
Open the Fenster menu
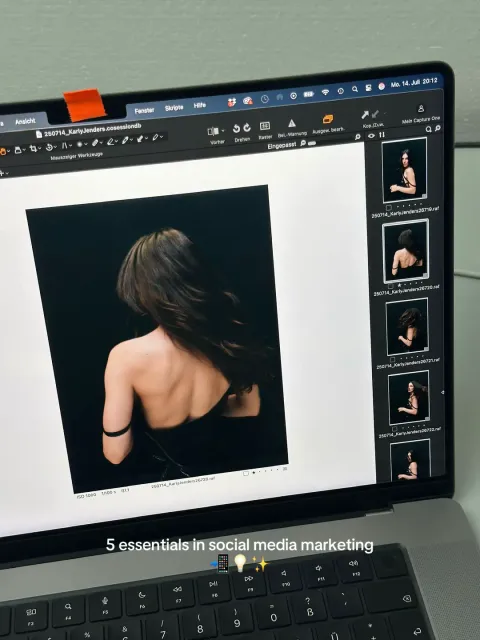pos(144,111)
